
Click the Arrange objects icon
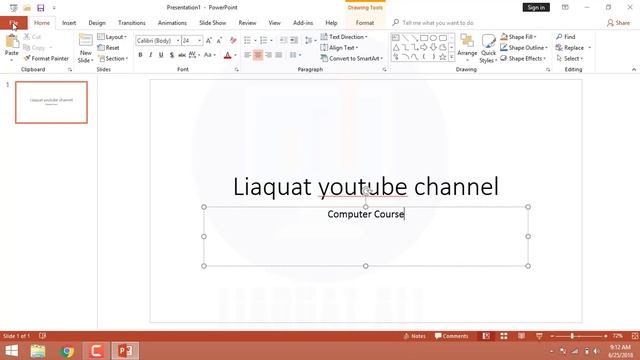(467, 46)
